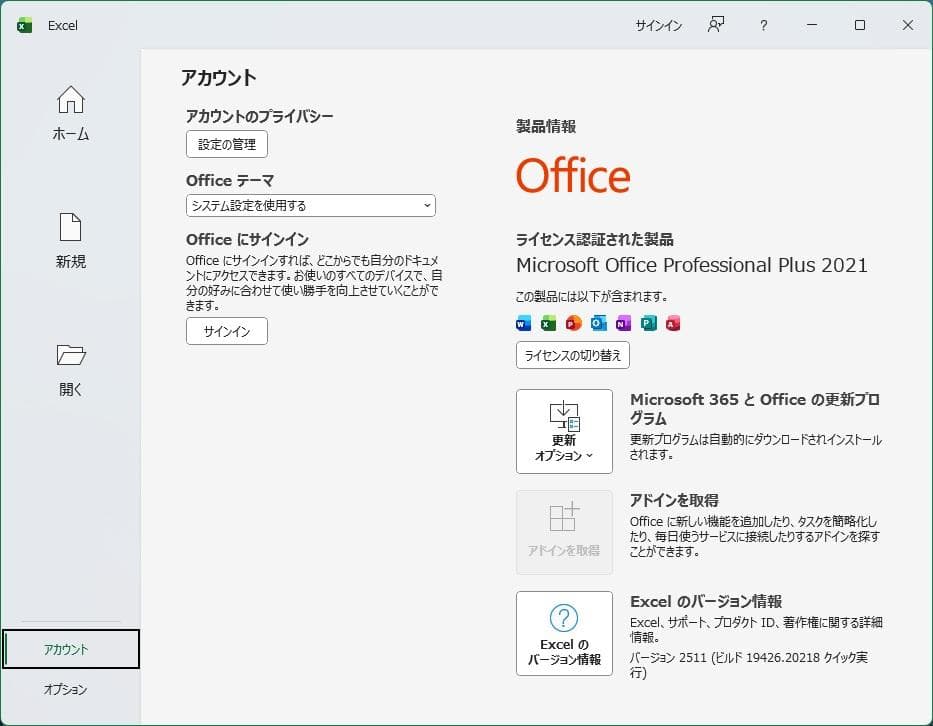
Task: Click the OneNote icon
Action: pos(621,323)
